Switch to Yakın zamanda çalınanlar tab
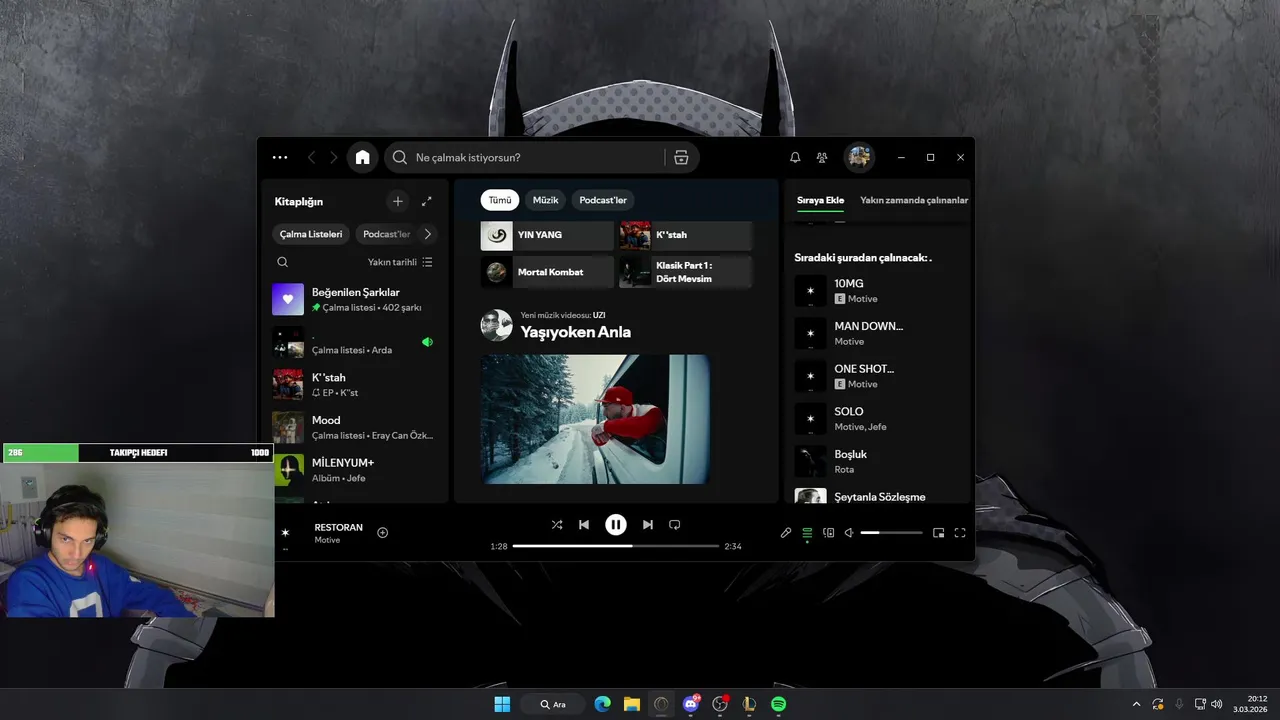 click(x=914, y=200)
